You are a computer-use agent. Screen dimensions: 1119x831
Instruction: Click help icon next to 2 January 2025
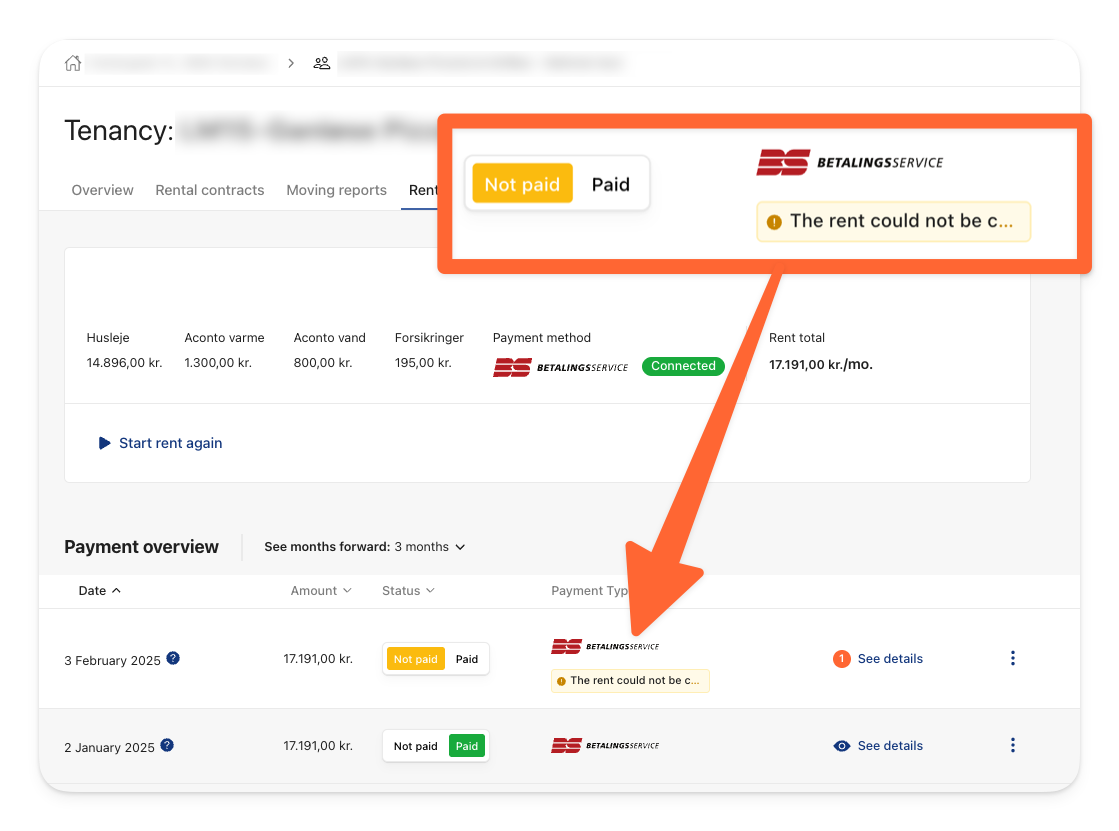tap(167, 745)
